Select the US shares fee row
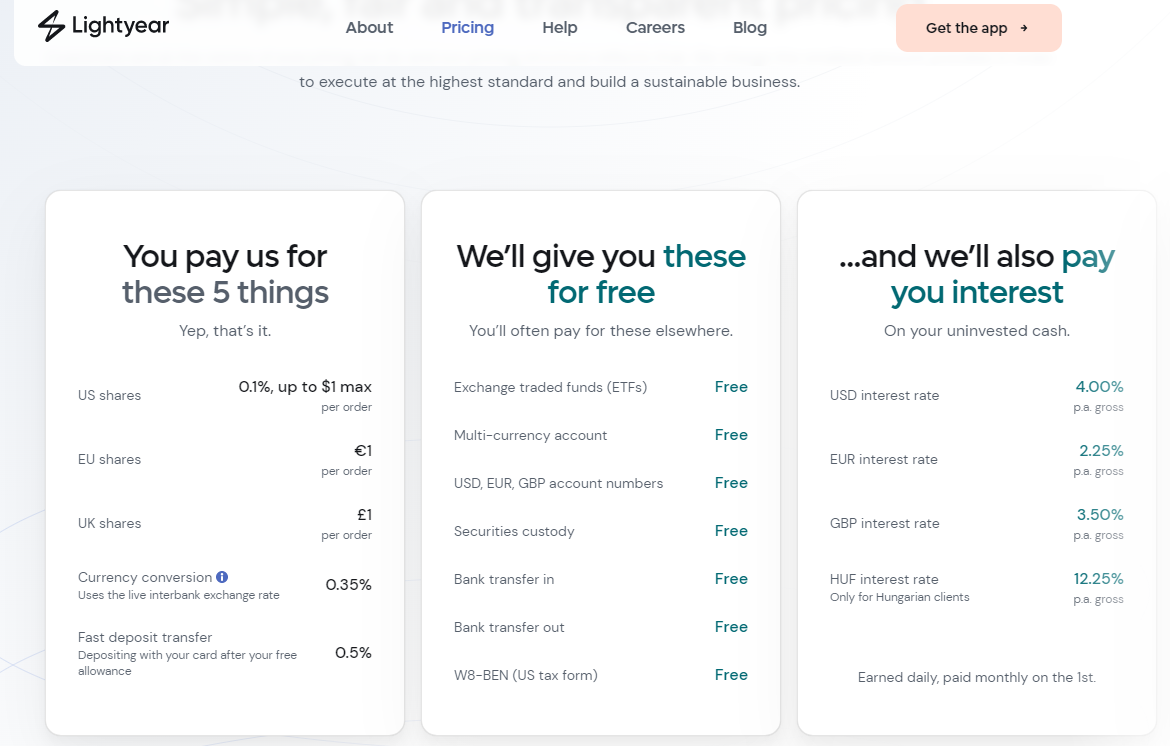This screenshot has width=1170, height=746. click(x=225, y=395)
